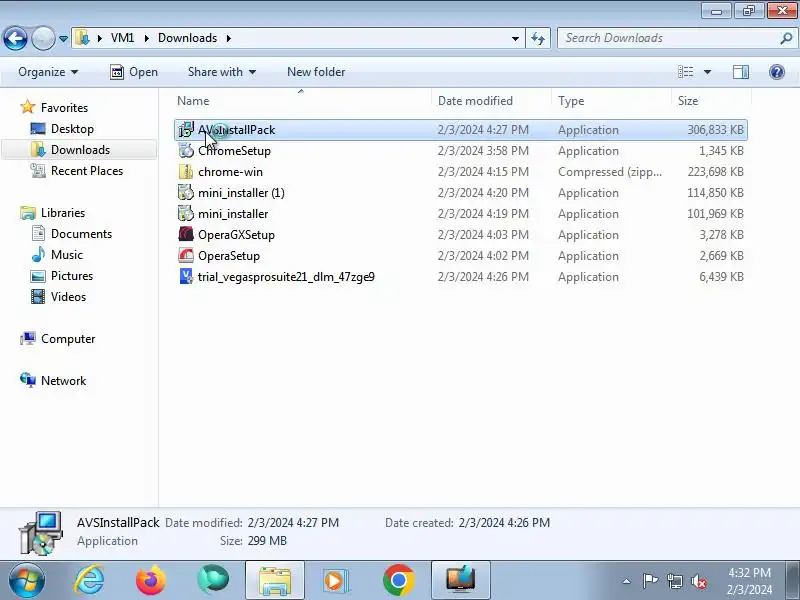The width and height of the screenshot is (800, 600).
Task: Show hidden tray icons arrow
Action: [x=626, y=581]
